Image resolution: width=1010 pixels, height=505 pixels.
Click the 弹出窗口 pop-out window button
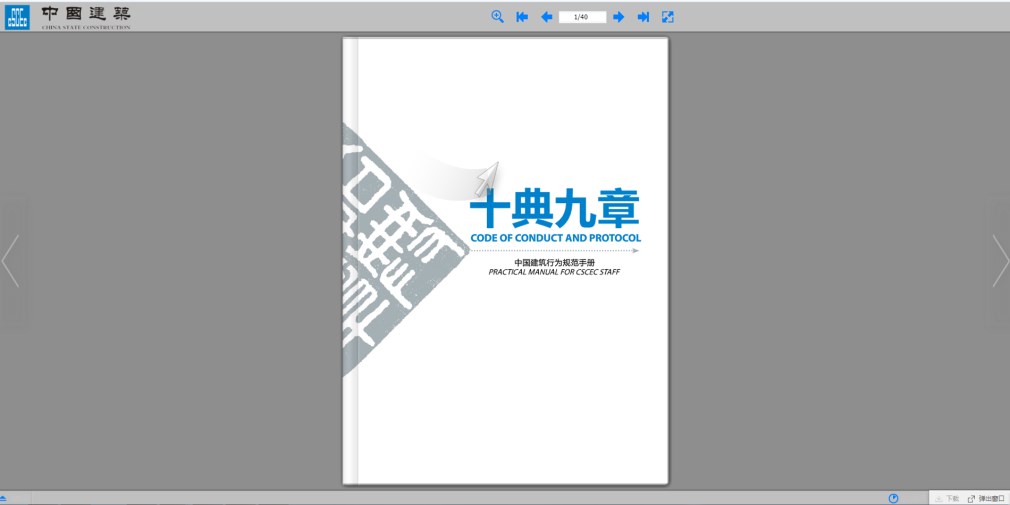click(x=986, y=499)
